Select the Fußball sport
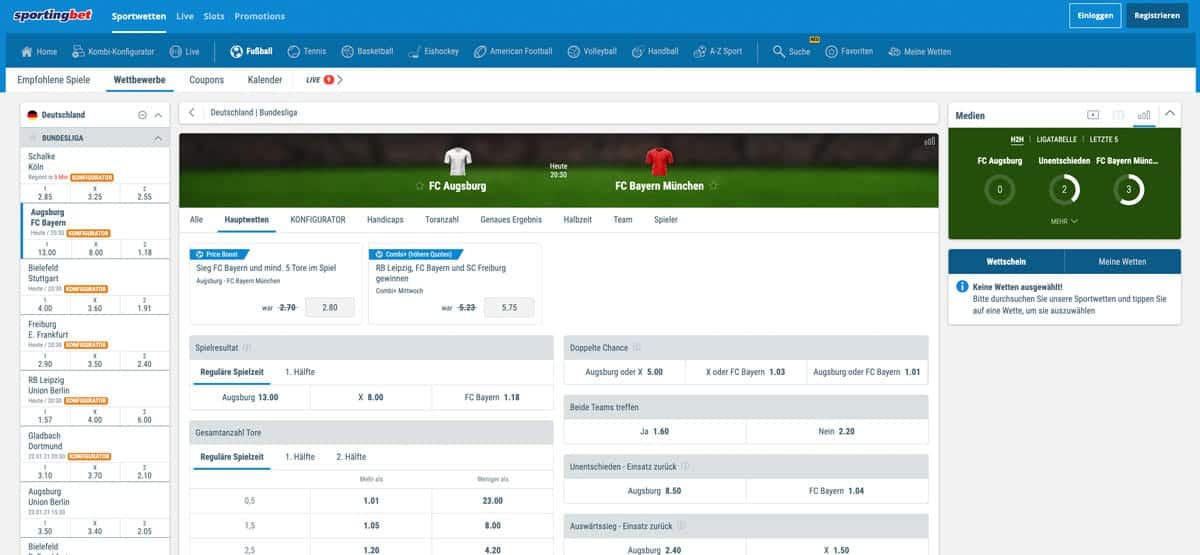Screen dimensions: 1200x555 (251, 51)
